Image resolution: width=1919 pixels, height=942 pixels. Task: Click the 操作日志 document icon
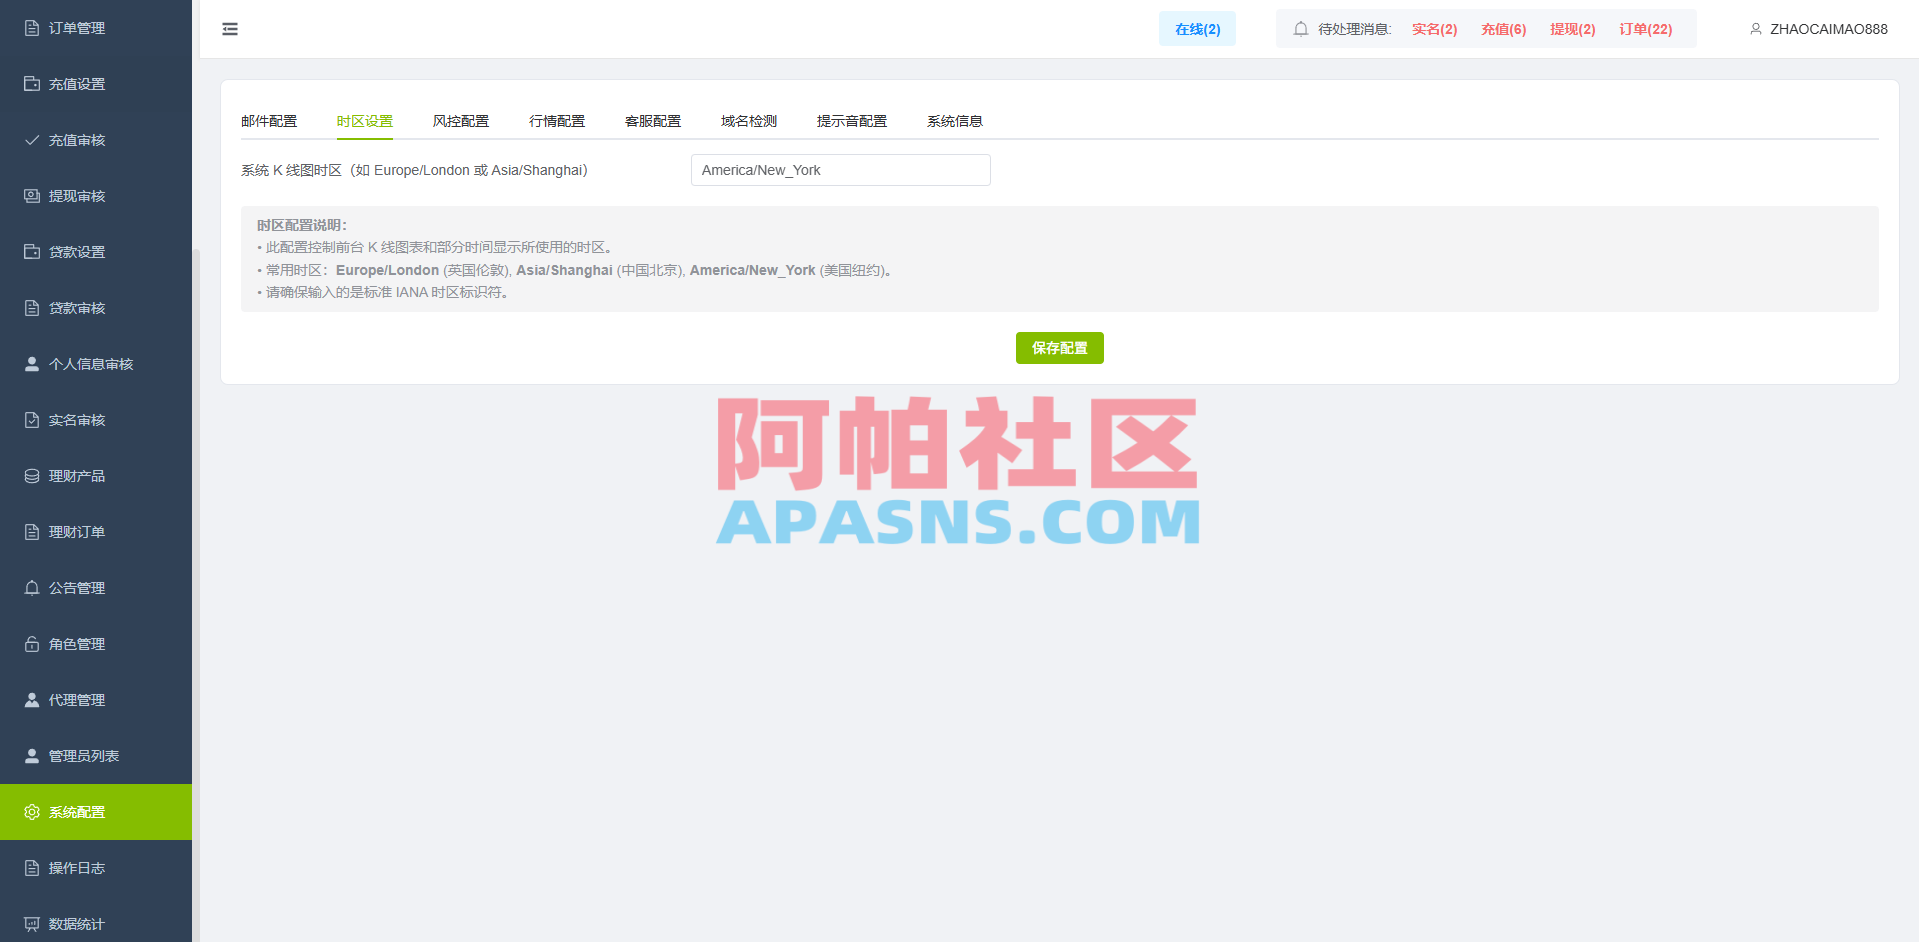[x=32, y=868]
